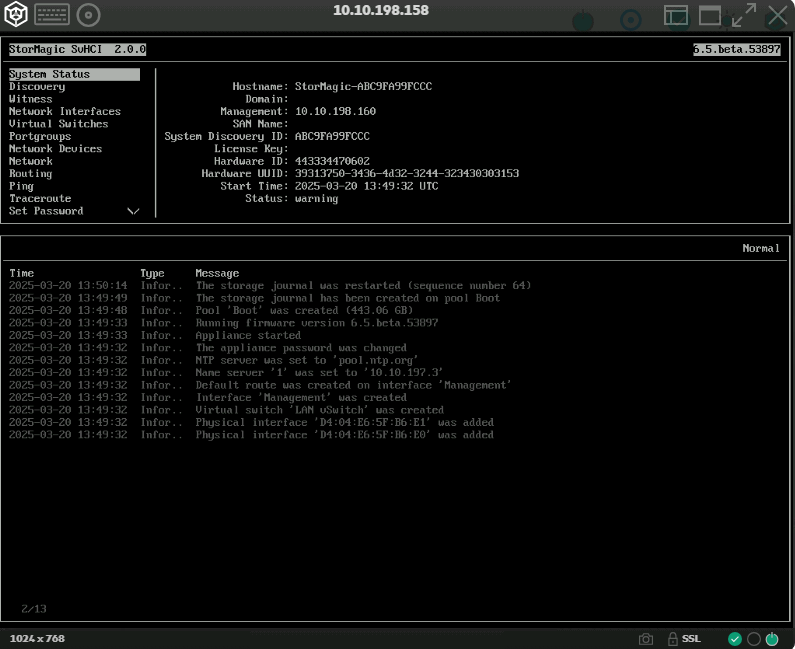Open the Traceroute menu entry
The height and width of the screenshot is (649, 795).
[40, 198]
